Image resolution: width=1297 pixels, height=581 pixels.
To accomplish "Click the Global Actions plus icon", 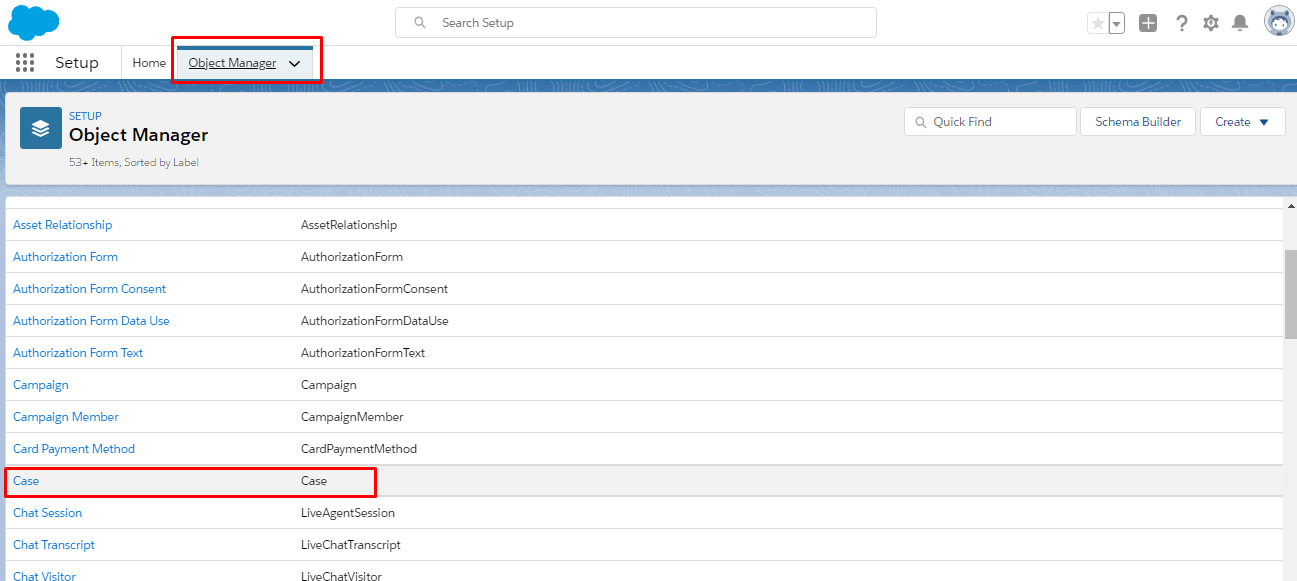I will 1148,23.
